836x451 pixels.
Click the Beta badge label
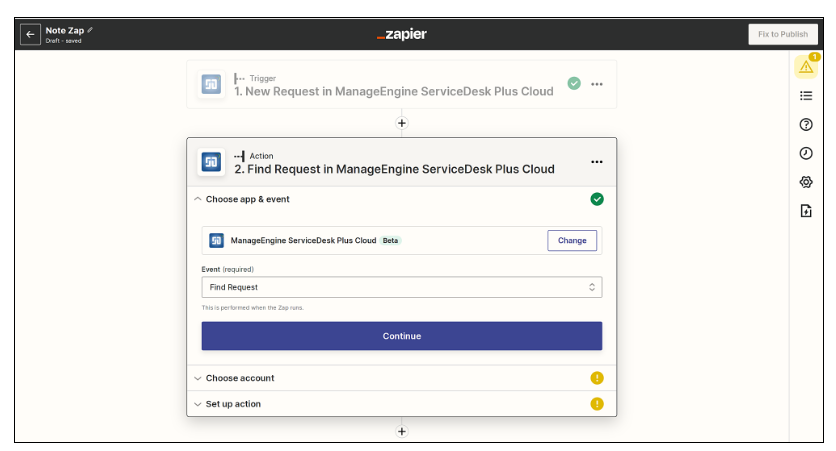pyautogui.click(x=390, y=240)
